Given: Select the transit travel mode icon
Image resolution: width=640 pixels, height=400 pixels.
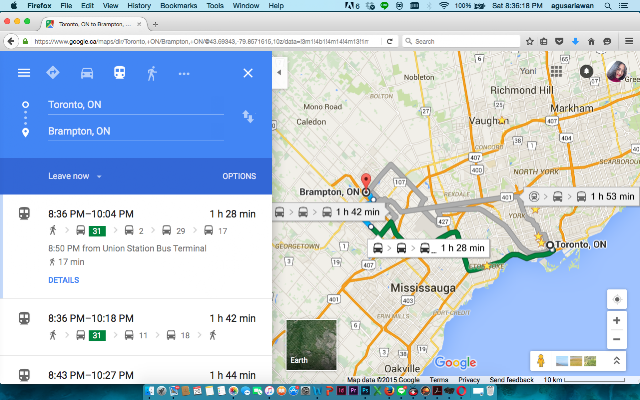Looking at the screenshot, I should pyautogui.click(x=119, y=73).
